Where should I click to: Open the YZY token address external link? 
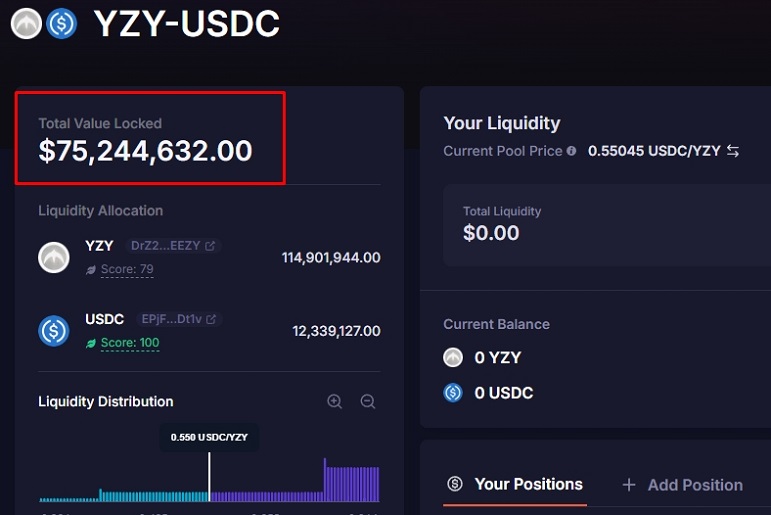pos(210,245)
